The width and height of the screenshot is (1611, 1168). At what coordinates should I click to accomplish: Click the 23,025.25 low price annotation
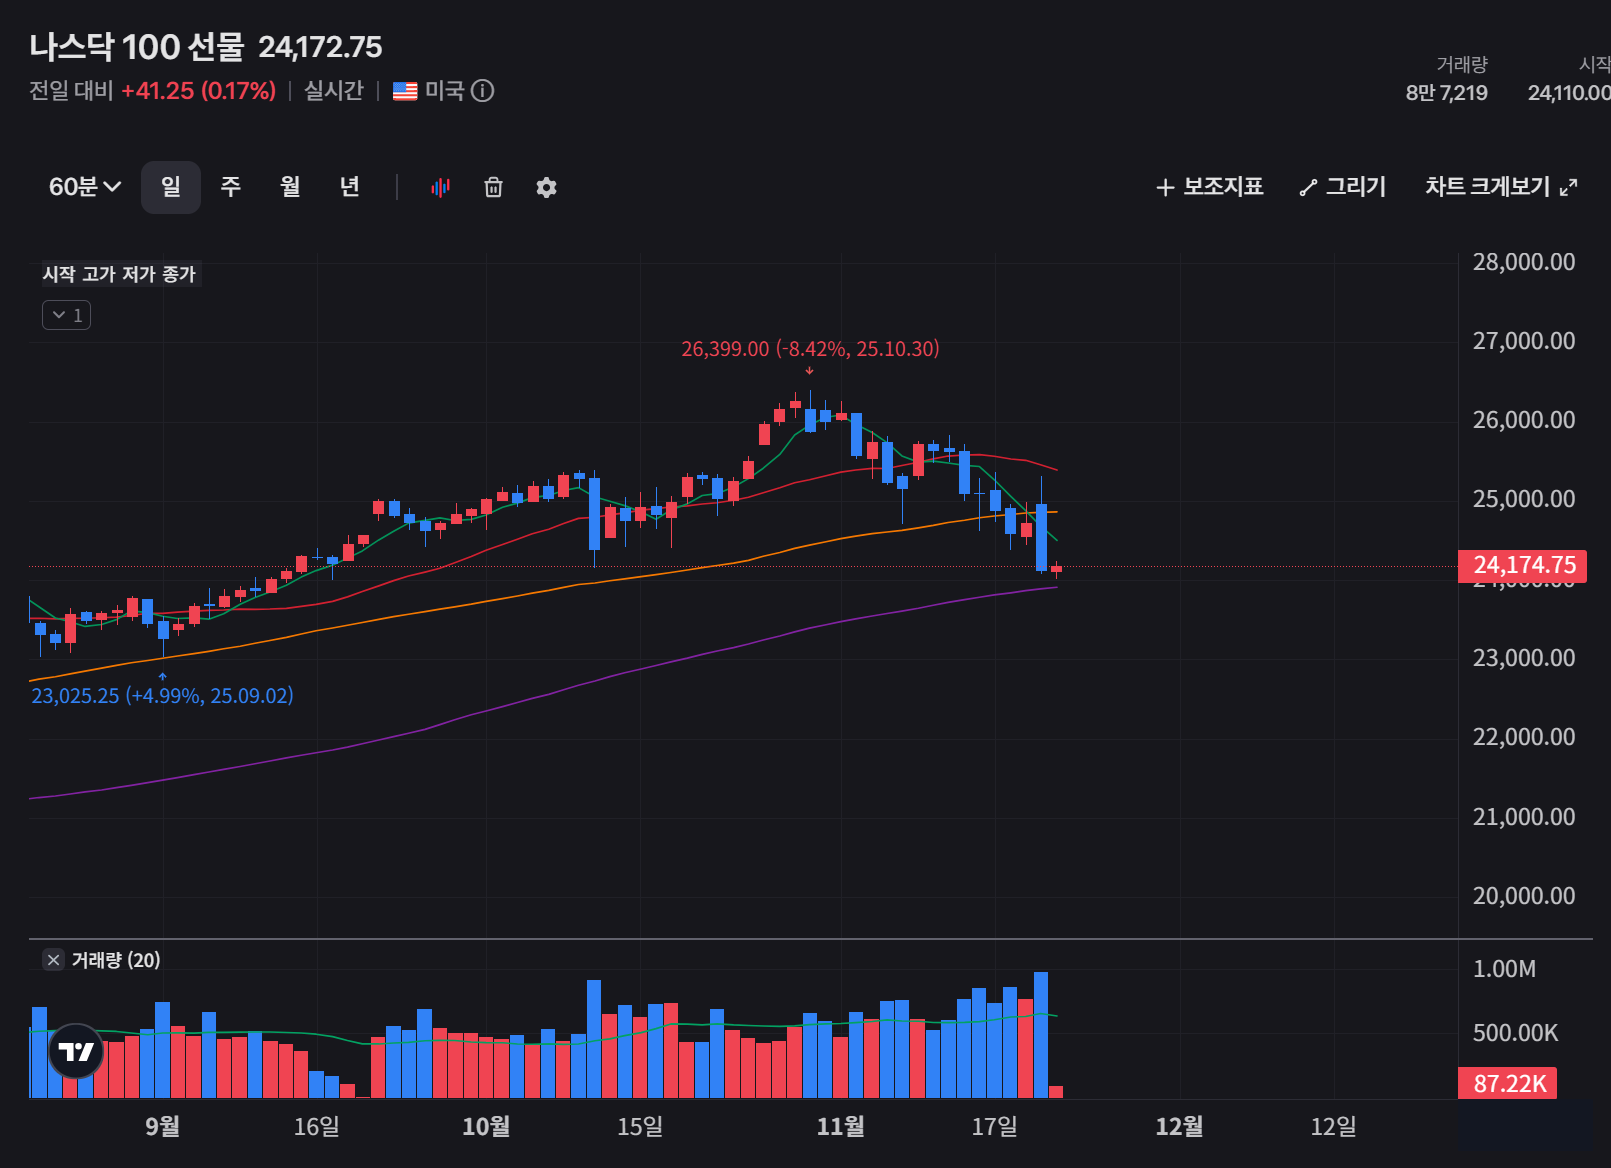(x=162, y=696)
